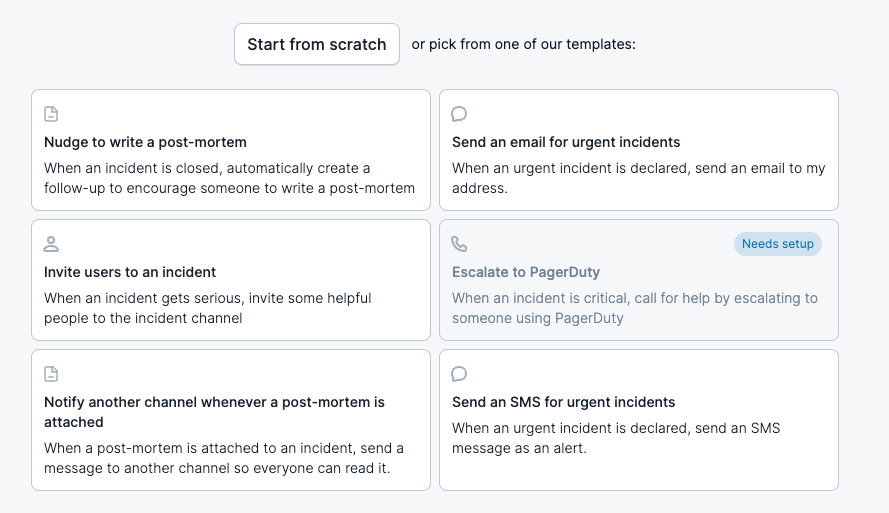Click the Start from scratch button
Screen dimensions: 889x513
[x=317, y=44]
